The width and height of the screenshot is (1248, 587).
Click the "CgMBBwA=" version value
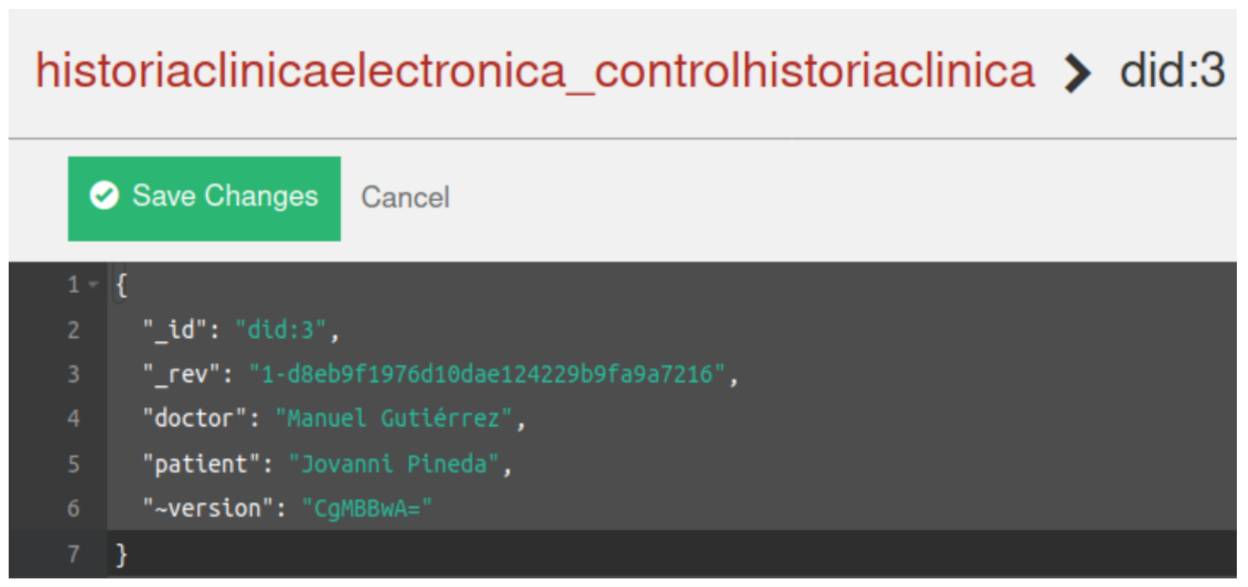point(368,509)
